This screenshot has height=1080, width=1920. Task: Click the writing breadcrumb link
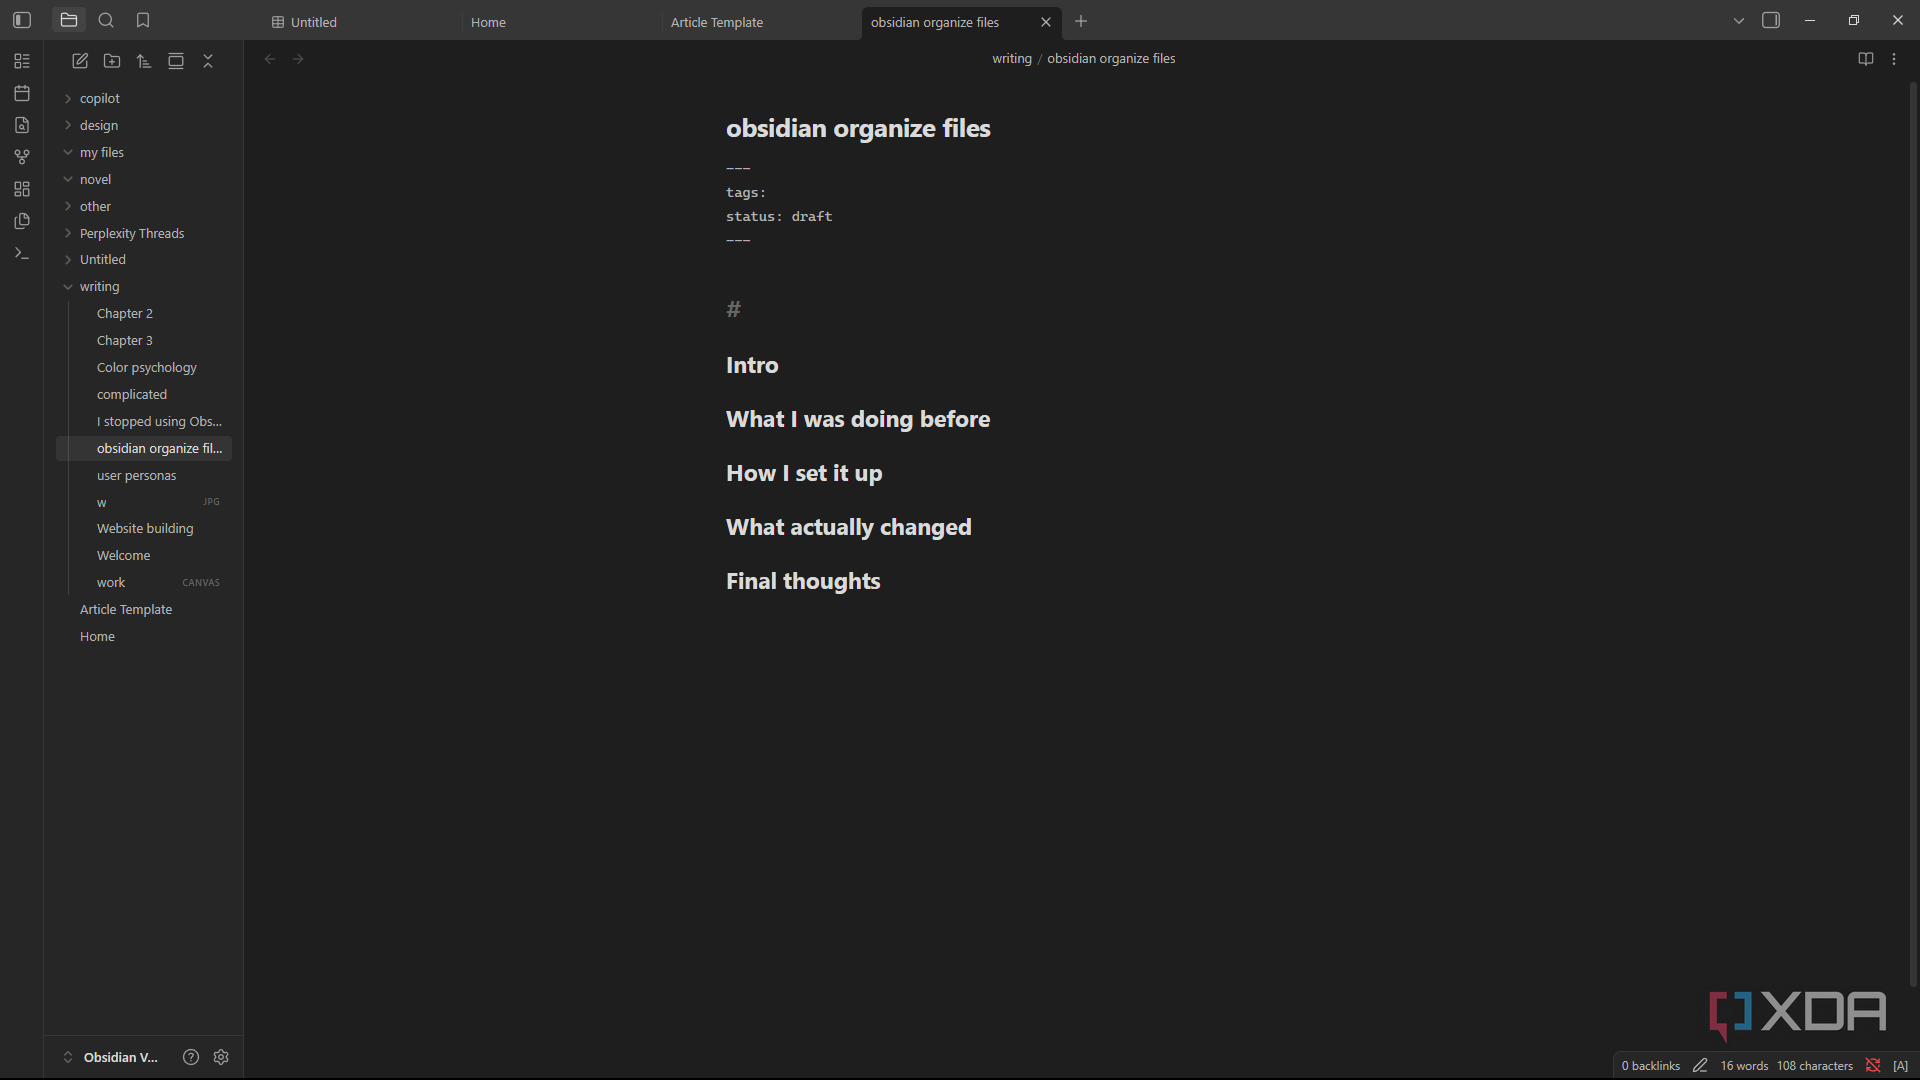click(x=1011, y=59)
